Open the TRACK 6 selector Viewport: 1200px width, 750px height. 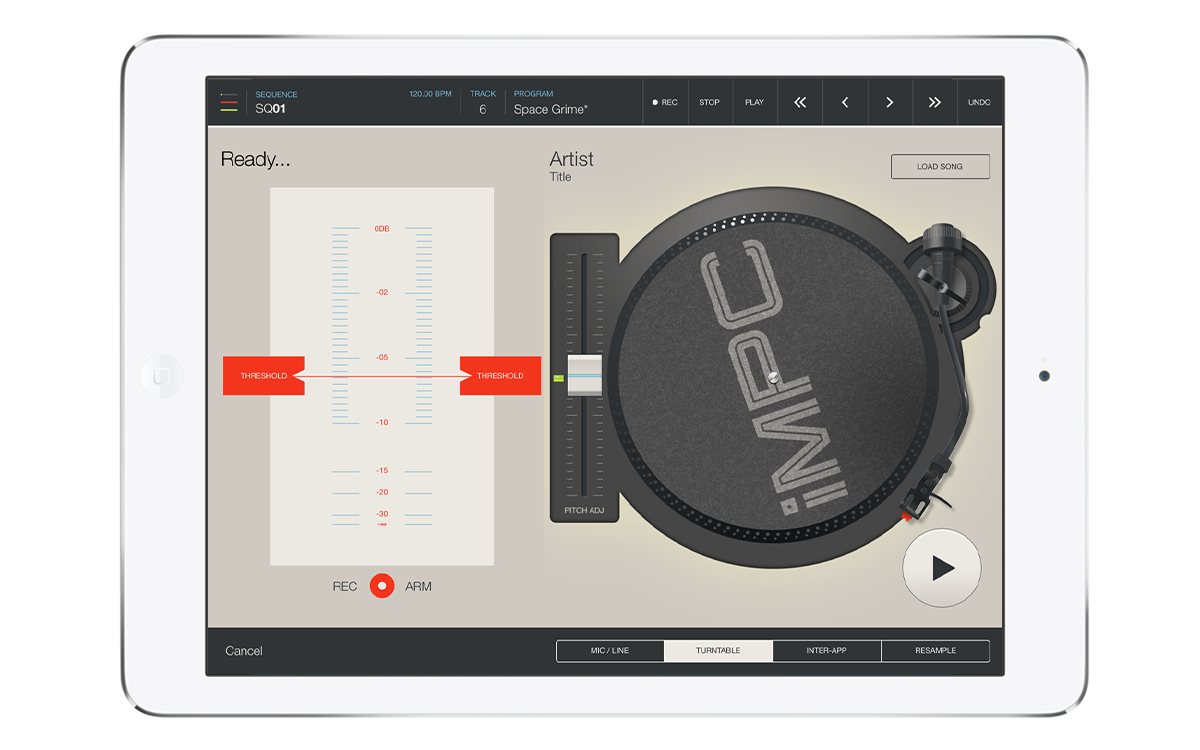pos(483,102)
